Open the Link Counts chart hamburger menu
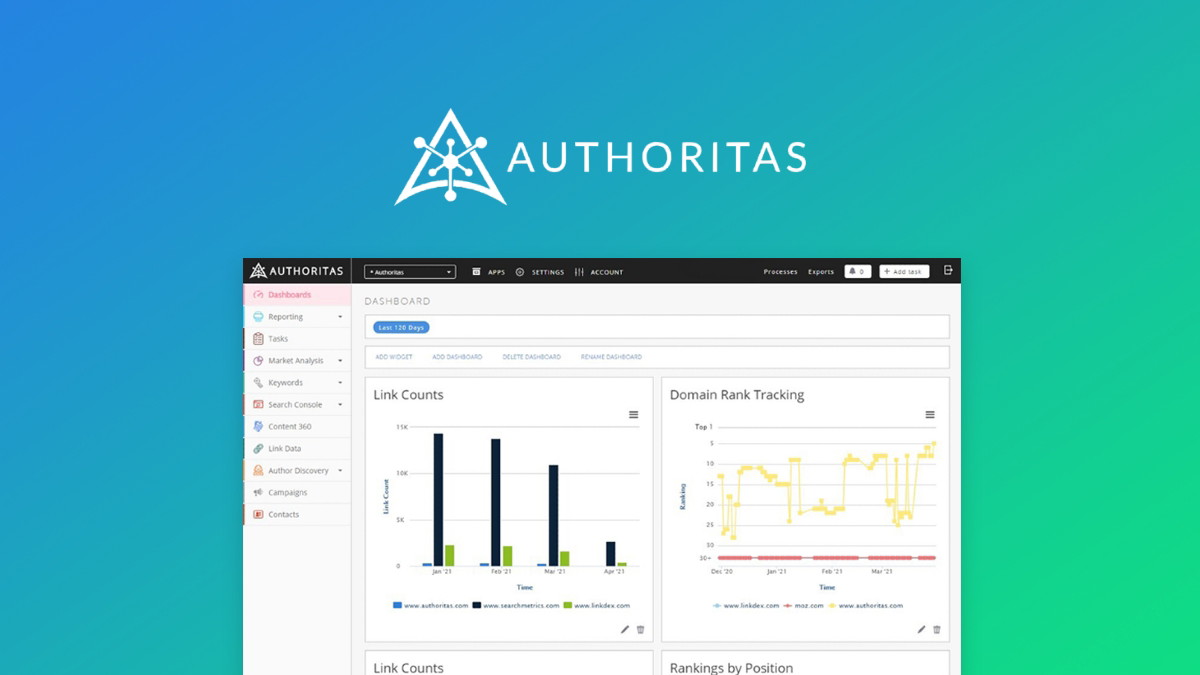 pos(634,415)
